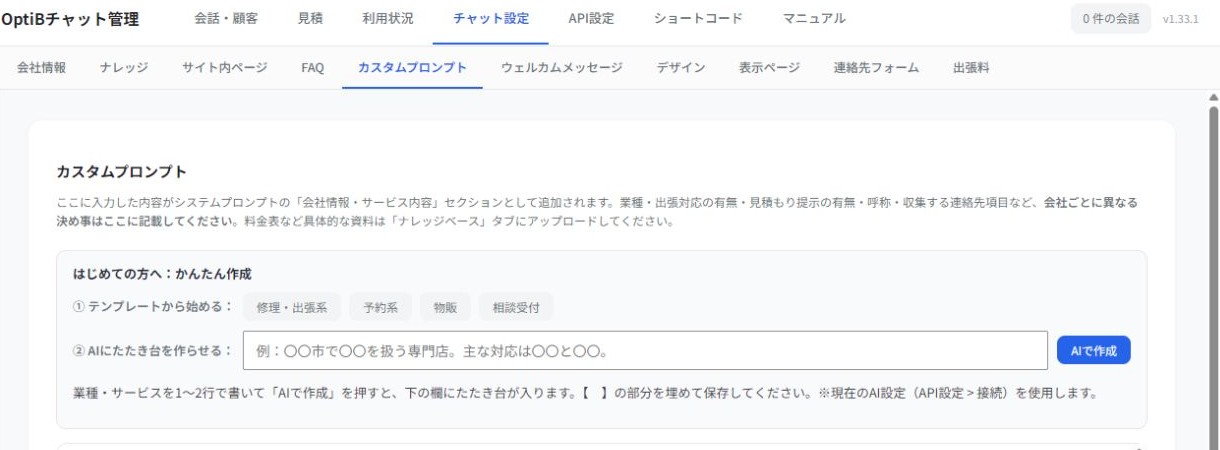The image size is (1220, 450).
Task: Click the AIで作成 button
Action: coord(1094,351)
